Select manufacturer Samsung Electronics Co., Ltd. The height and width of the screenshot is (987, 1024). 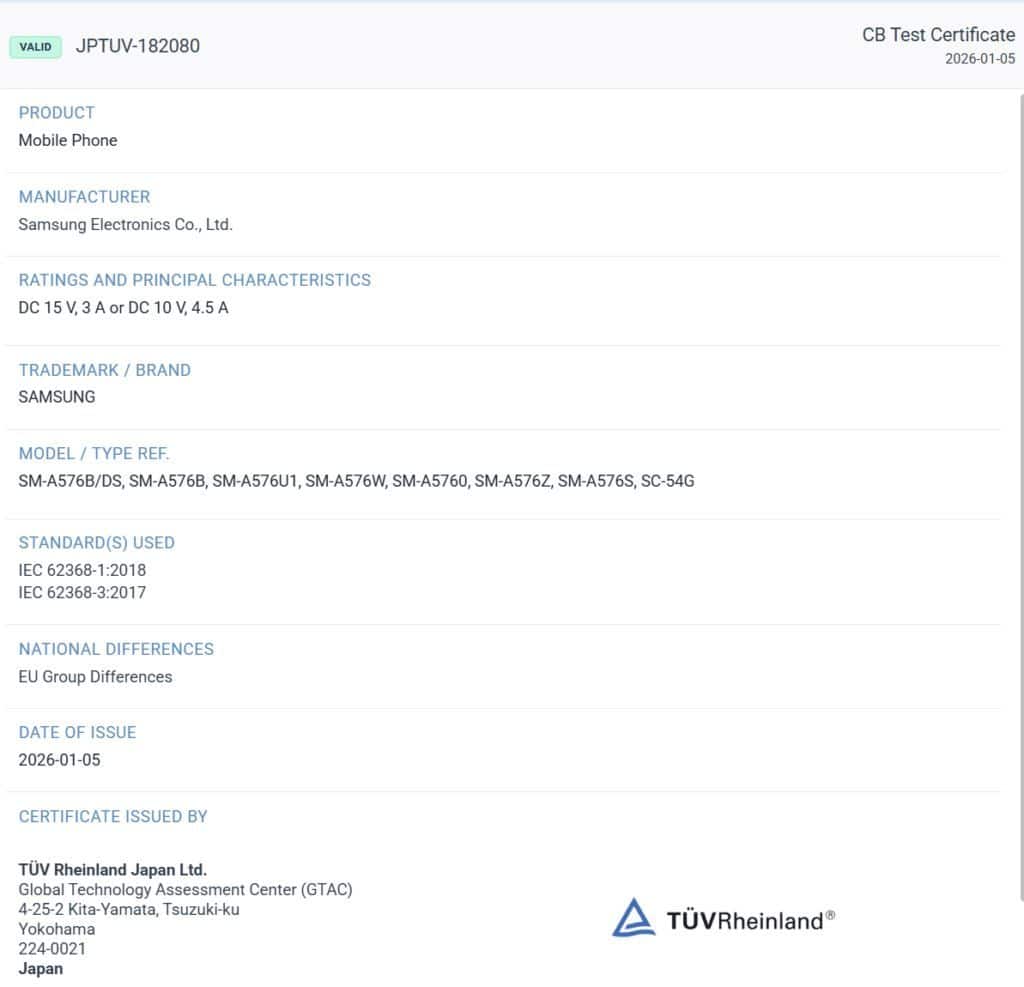pos(124,224)
